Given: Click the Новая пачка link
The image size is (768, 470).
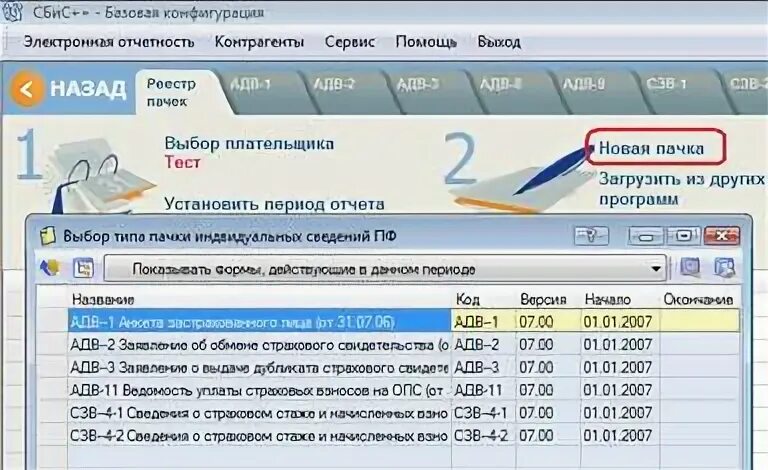Looking at the screenshot, I should coord(651,148).
